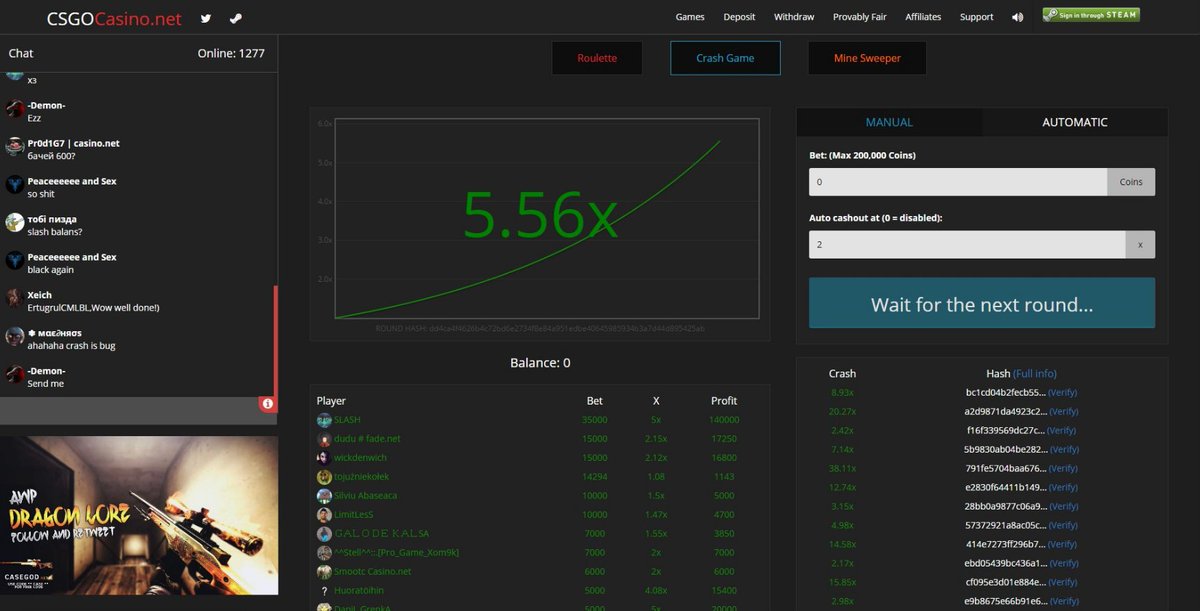The height and width of the screenshot is (611, 1200).
Task: Verify hash for 38.11x crash
Action: 1063,468
